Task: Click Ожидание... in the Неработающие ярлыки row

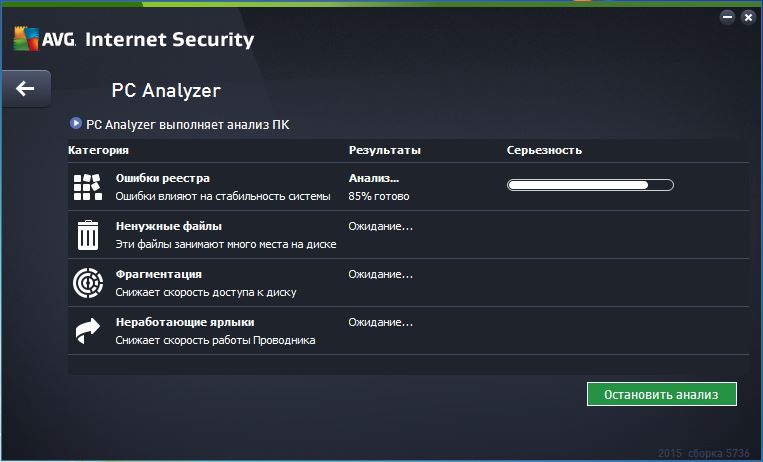Action: click(x=381, y=322)
